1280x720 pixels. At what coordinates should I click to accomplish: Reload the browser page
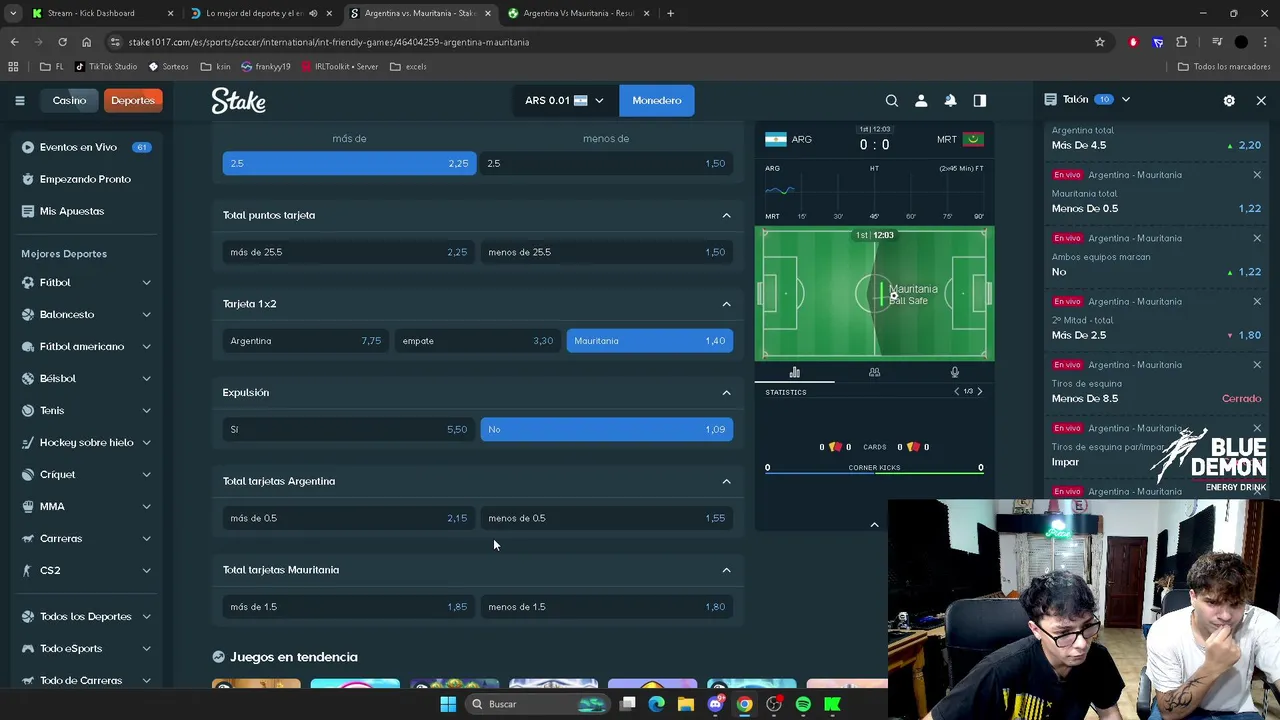[x=62, y=42]
